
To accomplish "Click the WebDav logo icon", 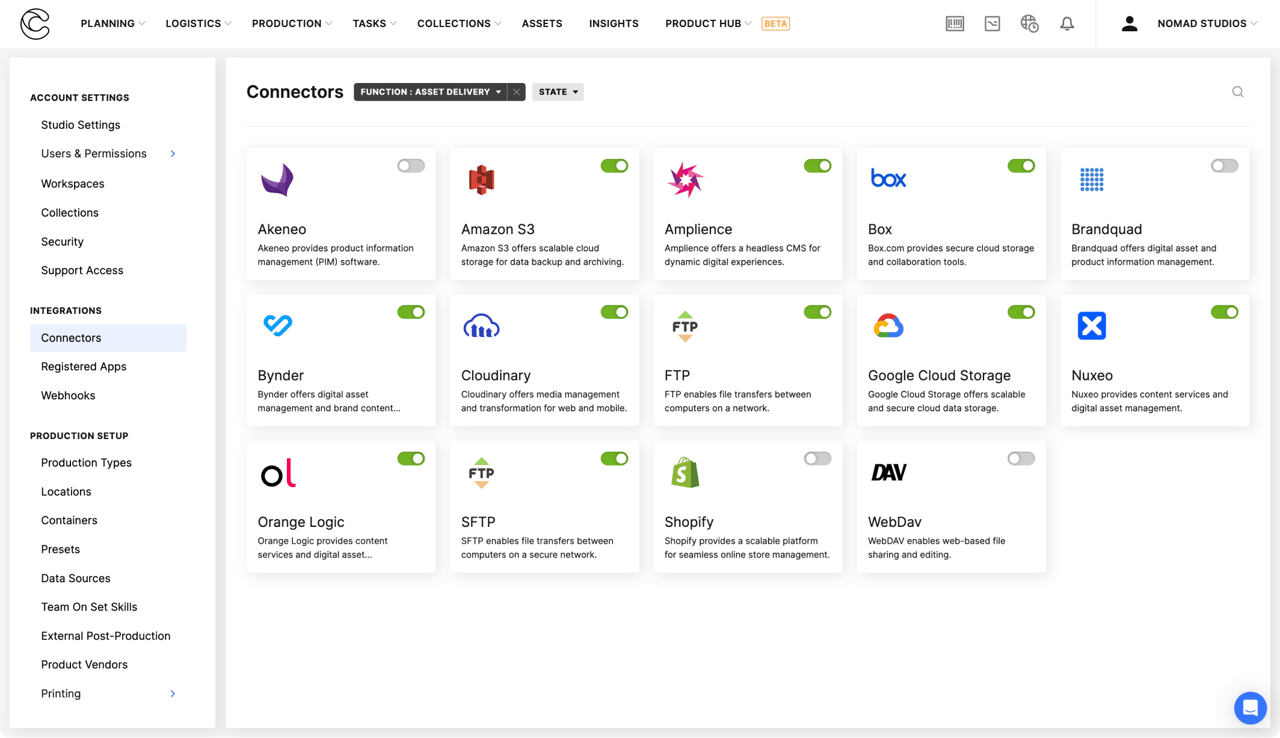I will coord(888,472).
